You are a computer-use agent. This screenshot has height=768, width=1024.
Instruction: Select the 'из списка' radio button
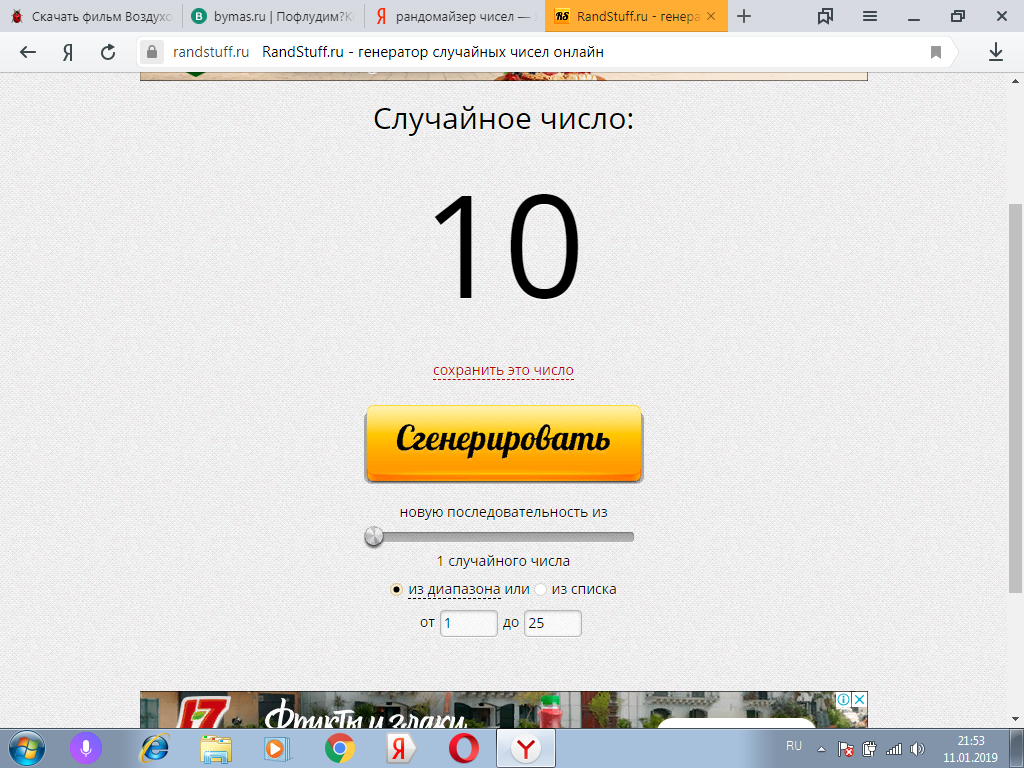pos(541,590)
